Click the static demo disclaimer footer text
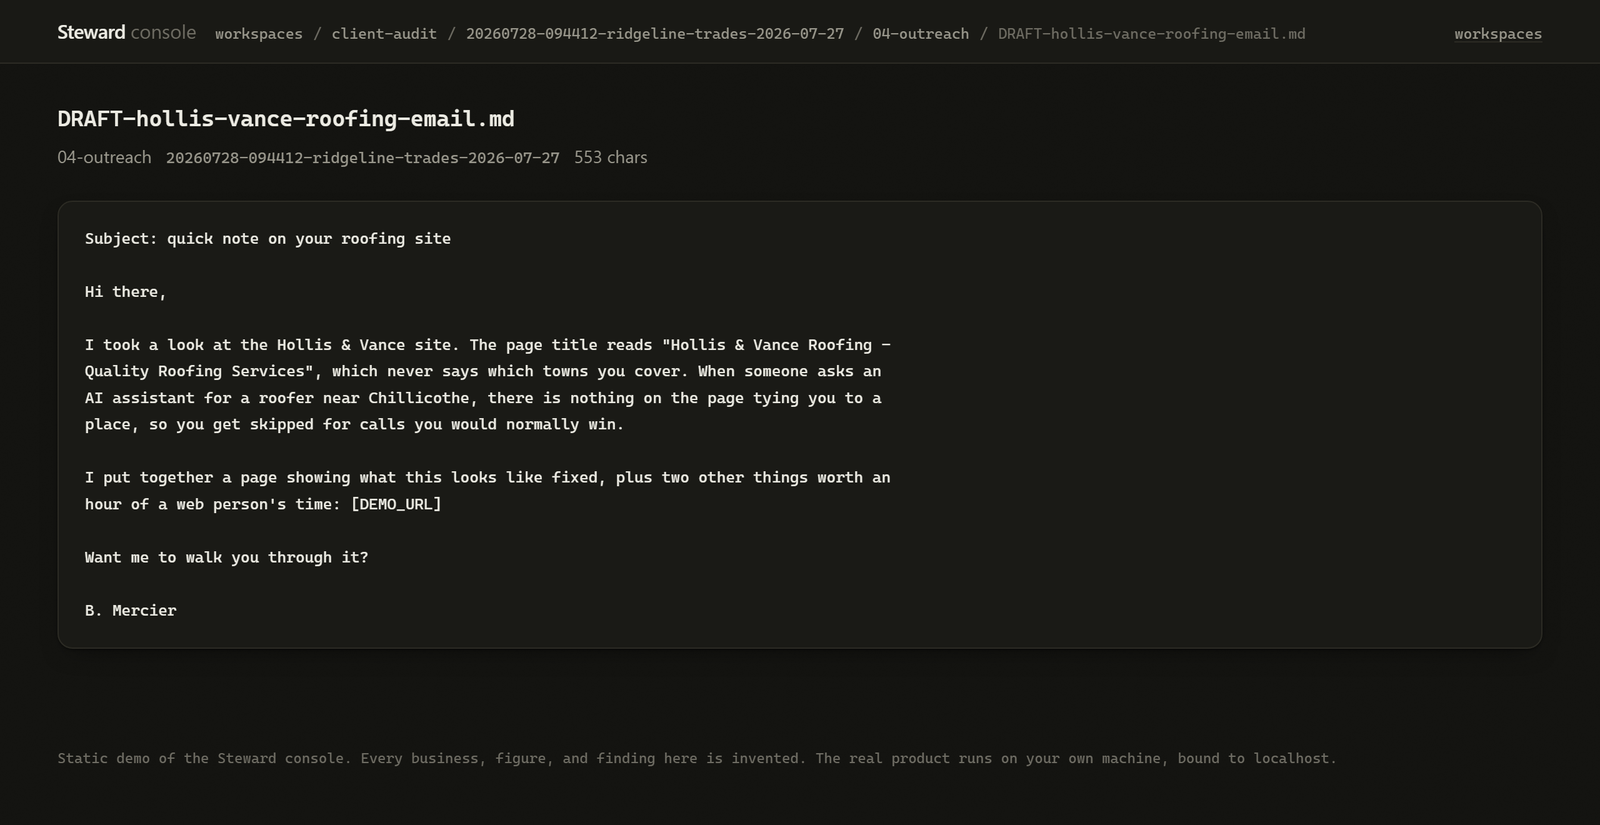This screenshot has width=1600, height=825. 697,758
